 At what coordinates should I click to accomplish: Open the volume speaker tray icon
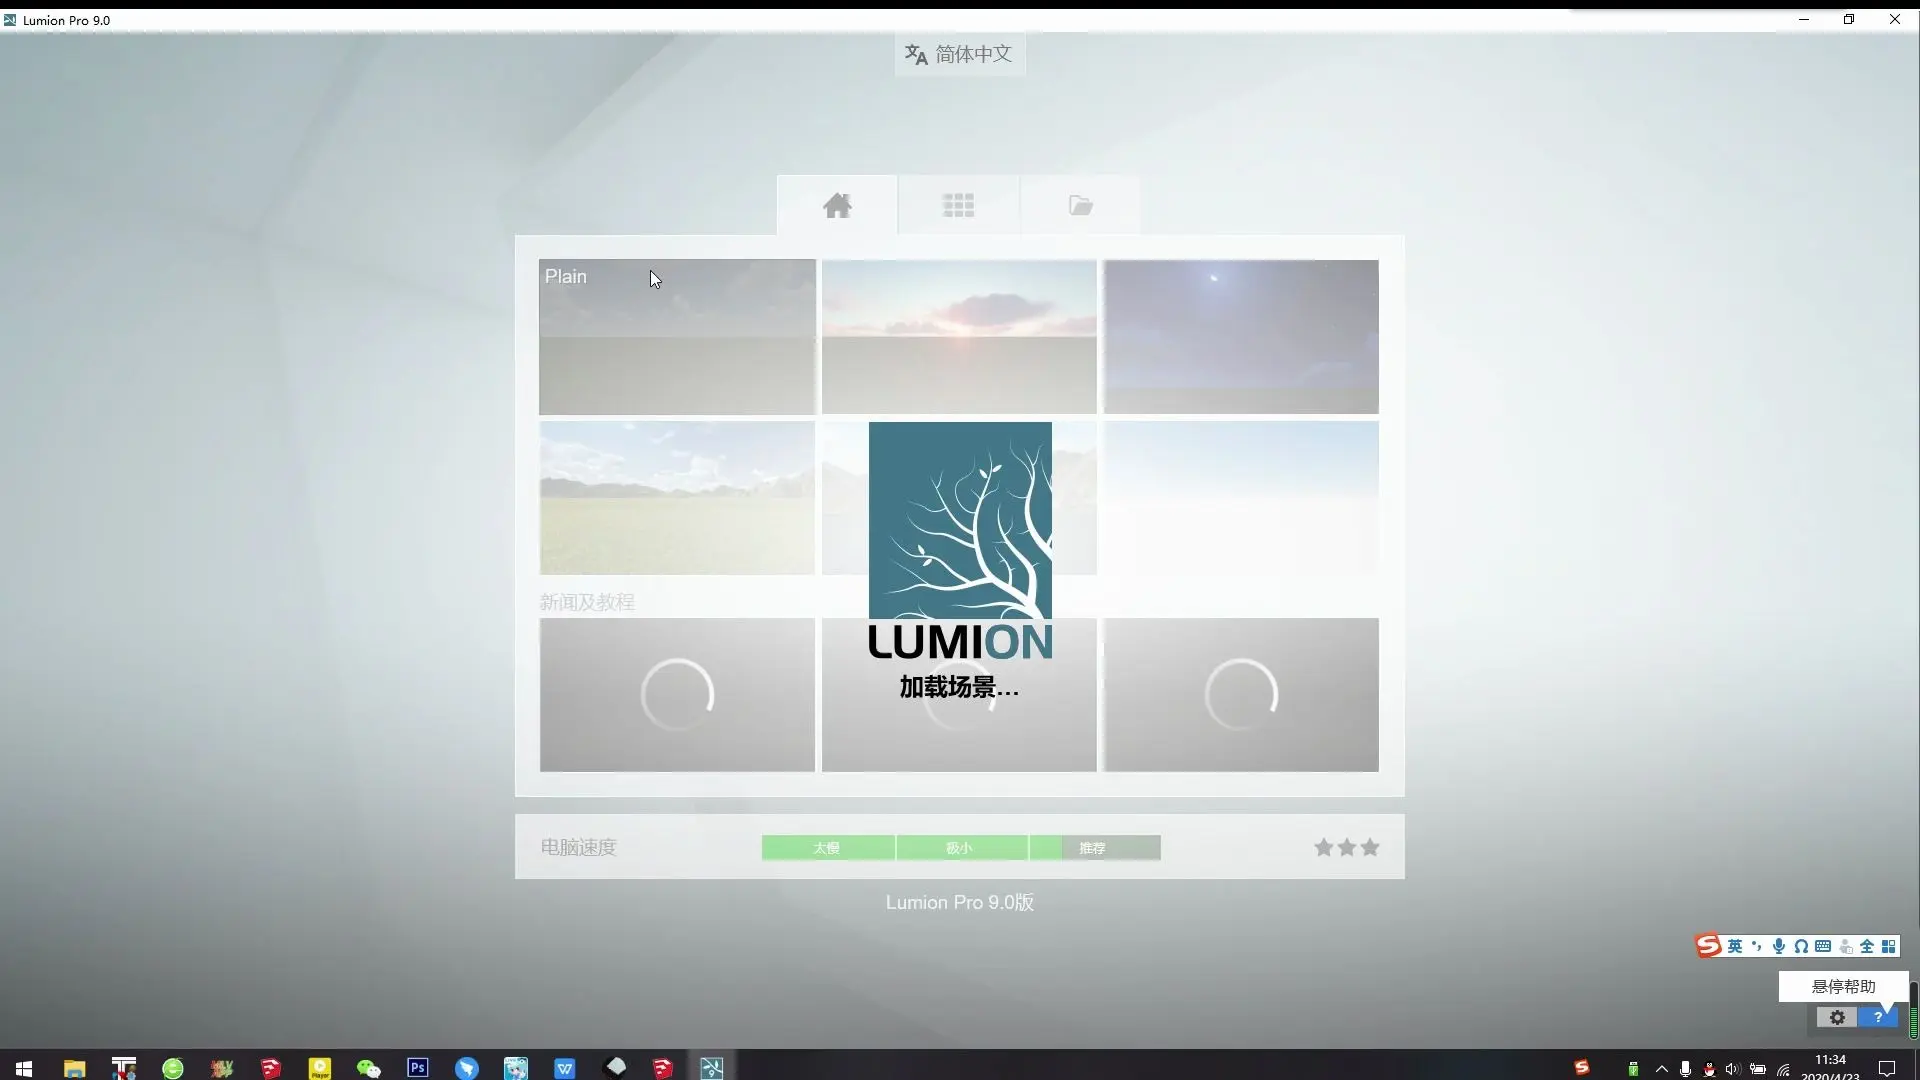(1733, 1069)
